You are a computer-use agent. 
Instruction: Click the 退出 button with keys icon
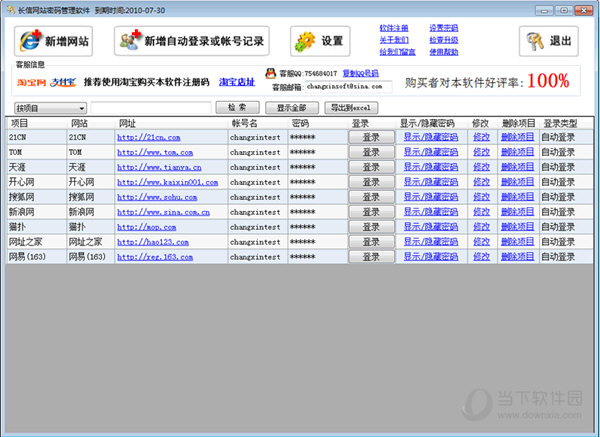click(x=548, y=41)
